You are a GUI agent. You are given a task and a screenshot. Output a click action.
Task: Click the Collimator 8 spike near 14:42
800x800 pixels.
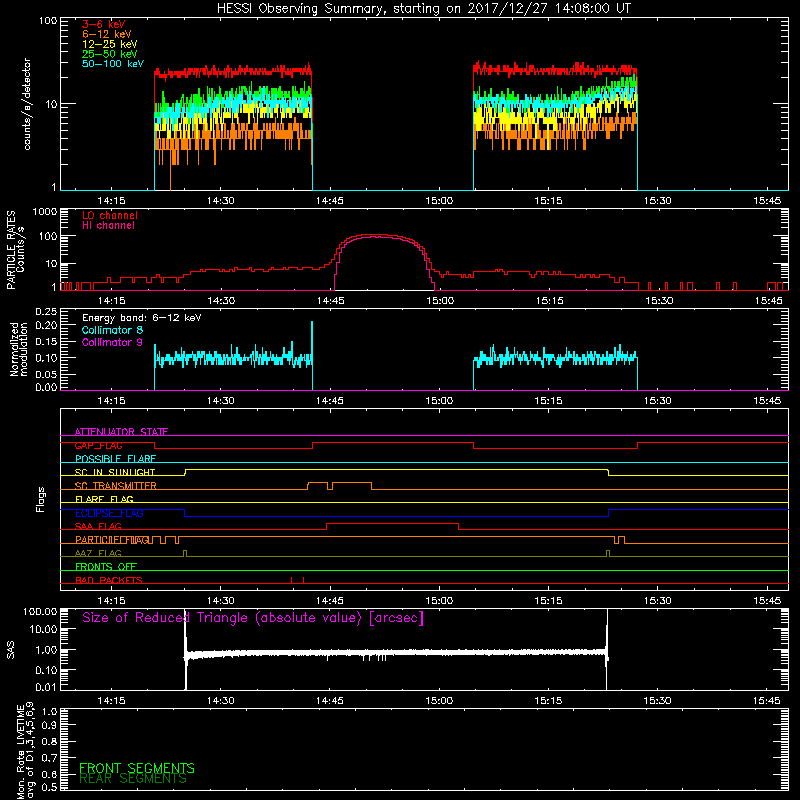pos(312,339)
